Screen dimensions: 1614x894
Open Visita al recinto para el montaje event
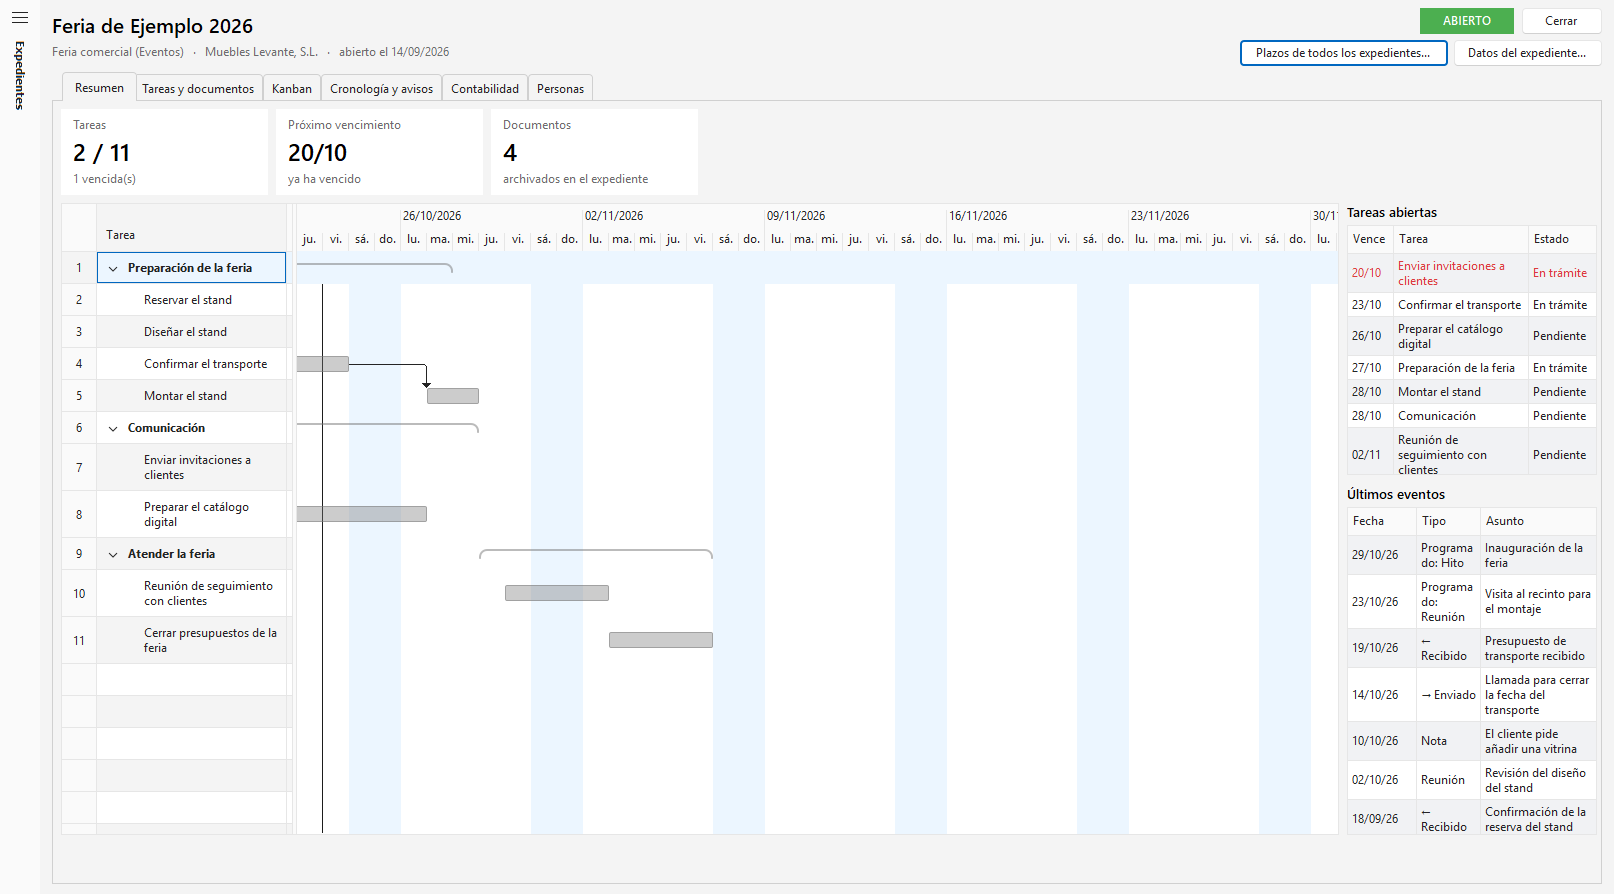click(x=1471, y=602)
